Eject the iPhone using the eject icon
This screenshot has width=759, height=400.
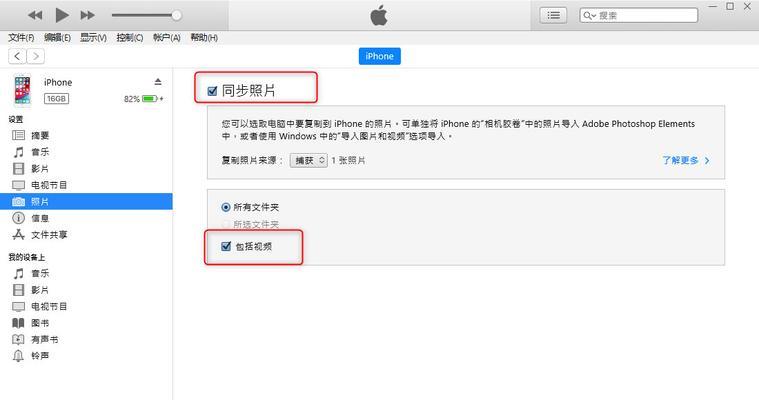(x=158, y=82)
